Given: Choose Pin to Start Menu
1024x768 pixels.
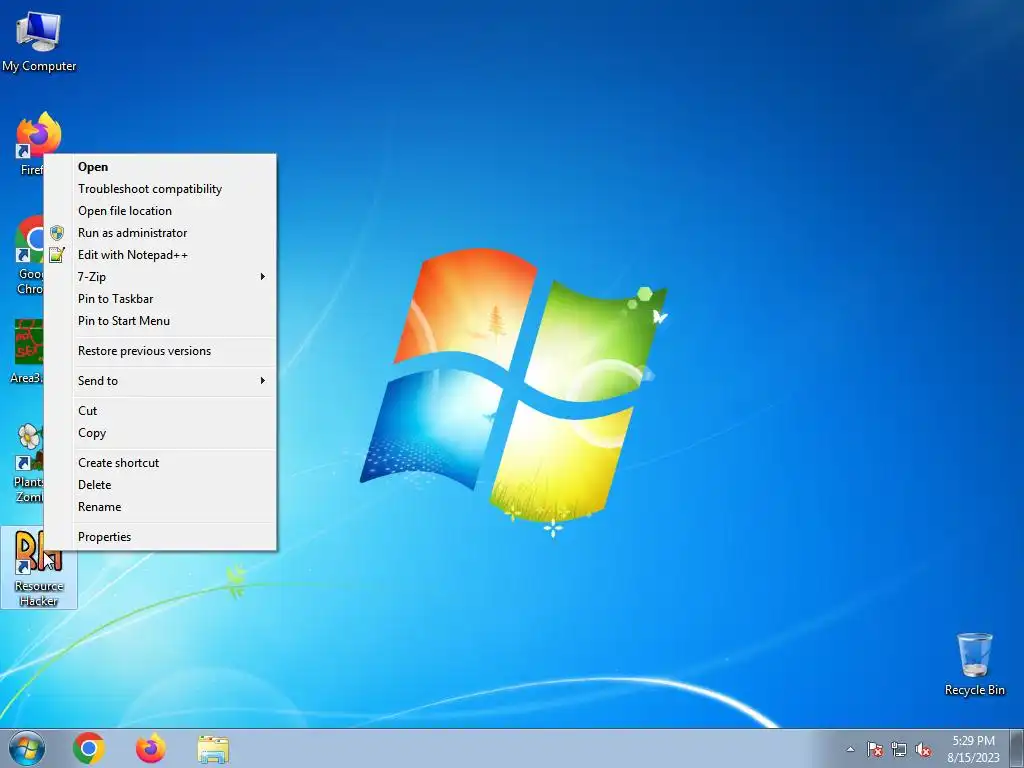Looking at the screenshot, I should pyautogui.click(x=161, y=321).
